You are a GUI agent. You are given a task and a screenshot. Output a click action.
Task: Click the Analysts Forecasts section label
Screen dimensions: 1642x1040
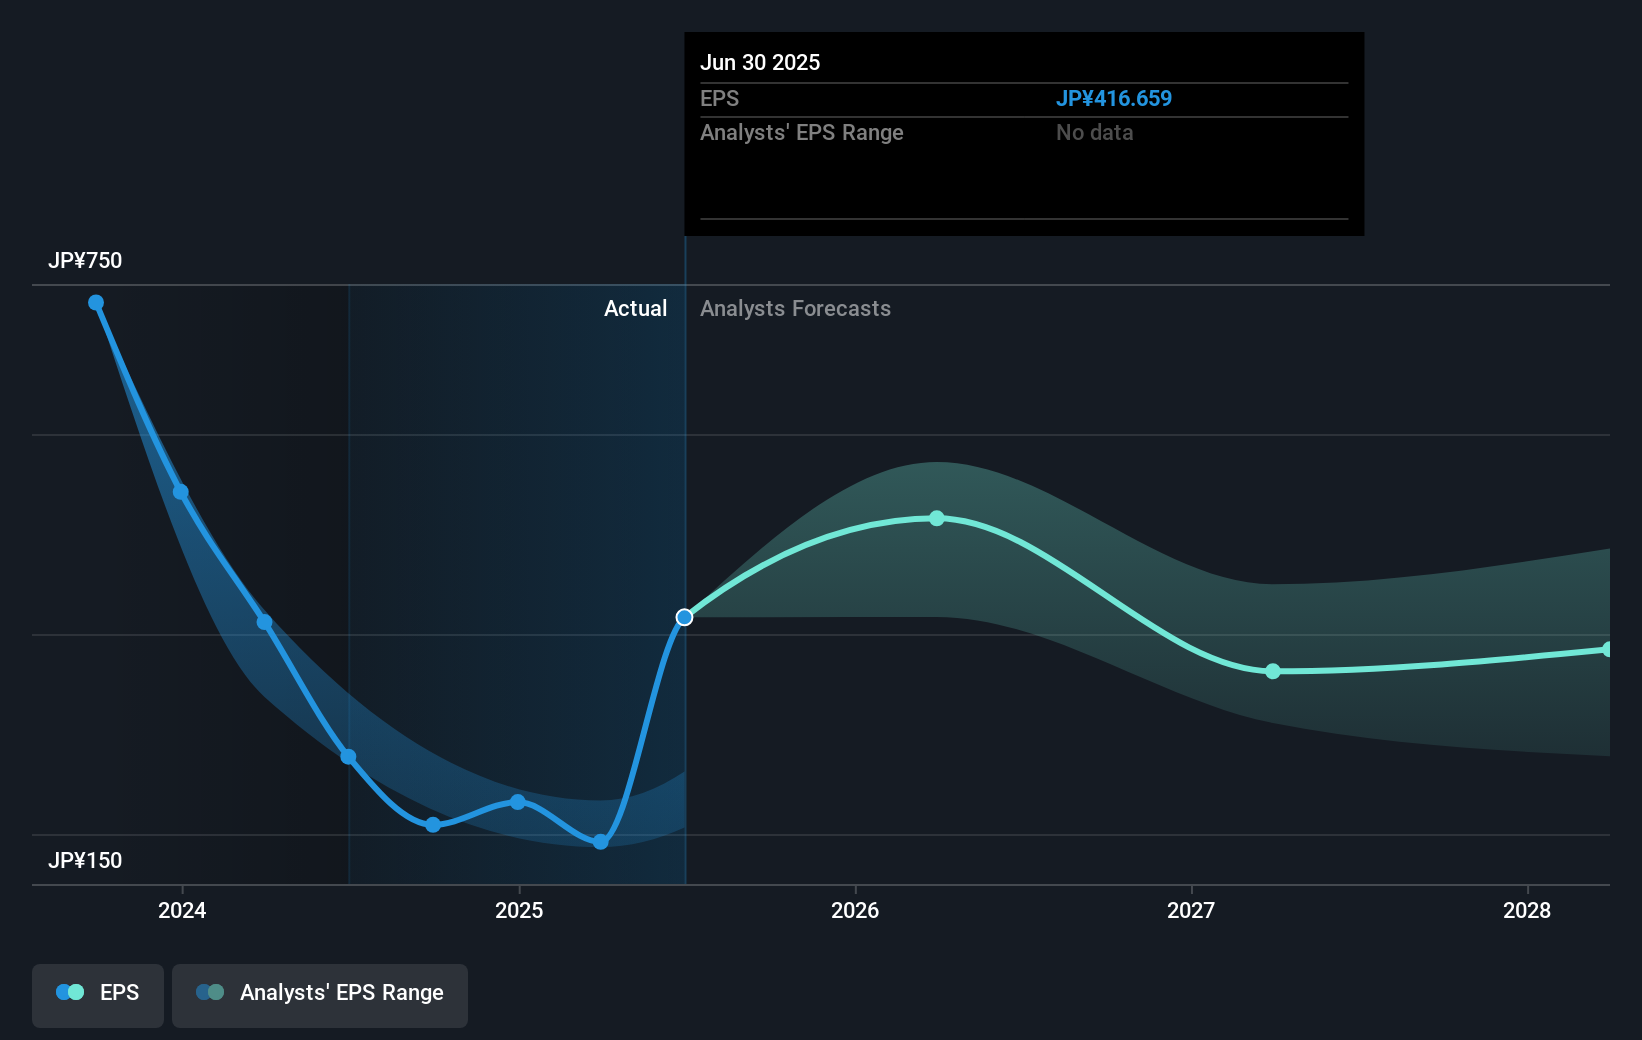[795, 309]
